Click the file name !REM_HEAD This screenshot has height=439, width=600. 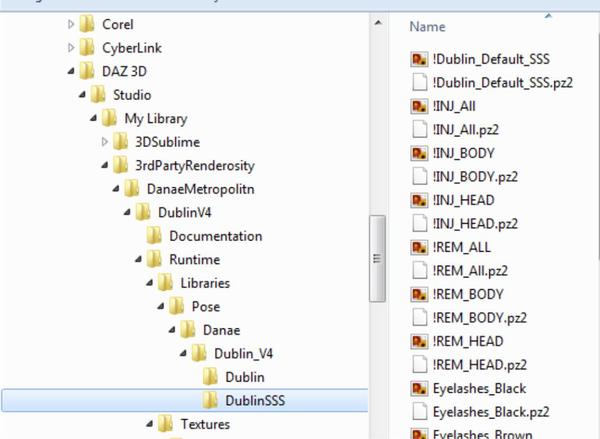pos(468,341)
